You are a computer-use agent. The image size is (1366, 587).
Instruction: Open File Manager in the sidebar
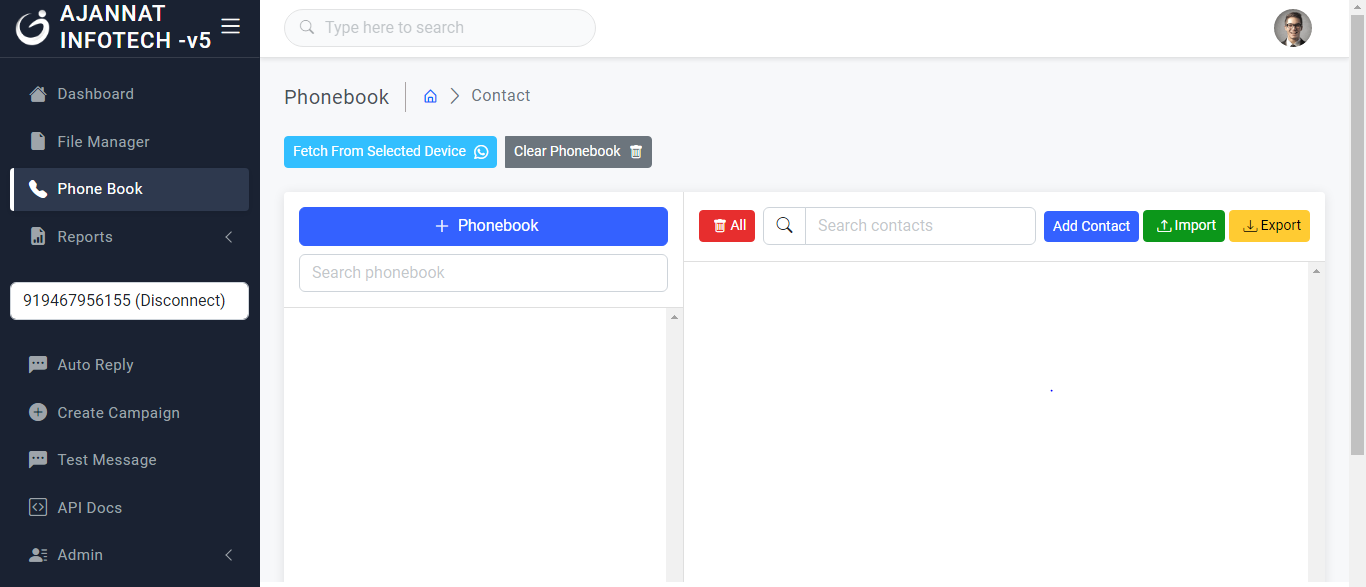[103, 142]
